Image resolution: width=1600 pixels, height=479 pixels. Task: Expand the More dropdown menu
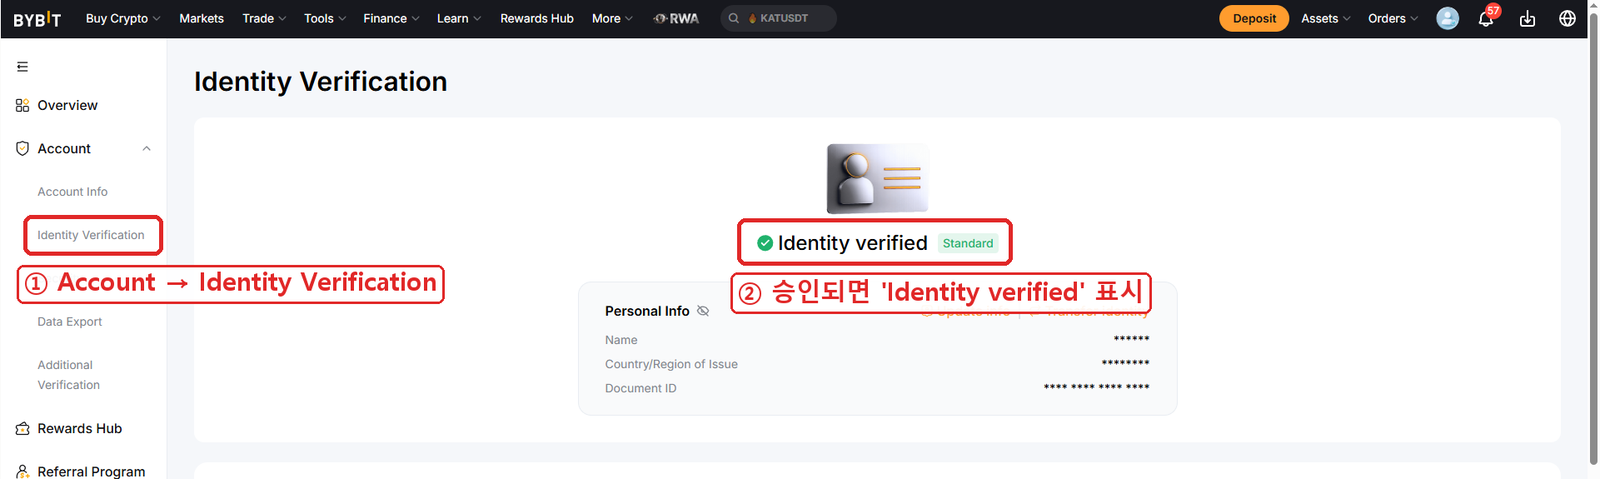612,18
